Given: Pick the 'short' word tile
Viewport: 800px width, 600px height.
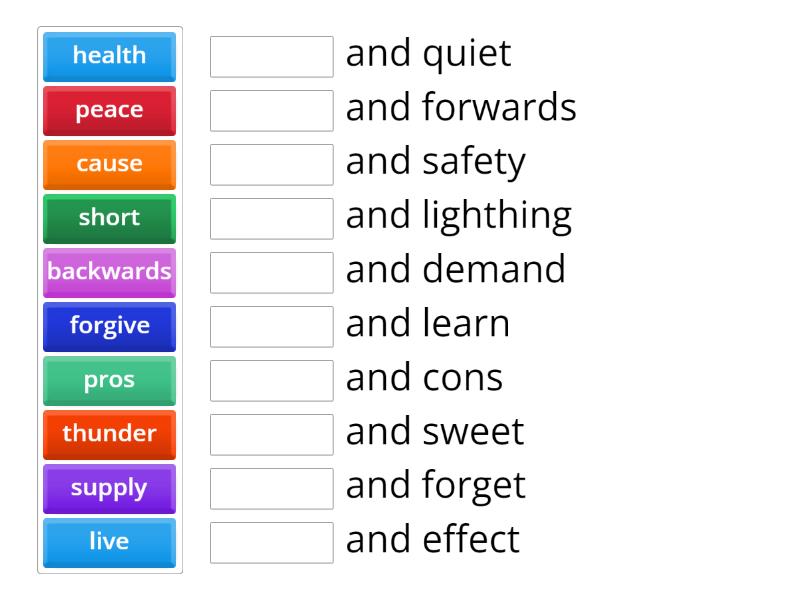Looking at the screenshot, I should click(109, 218).
